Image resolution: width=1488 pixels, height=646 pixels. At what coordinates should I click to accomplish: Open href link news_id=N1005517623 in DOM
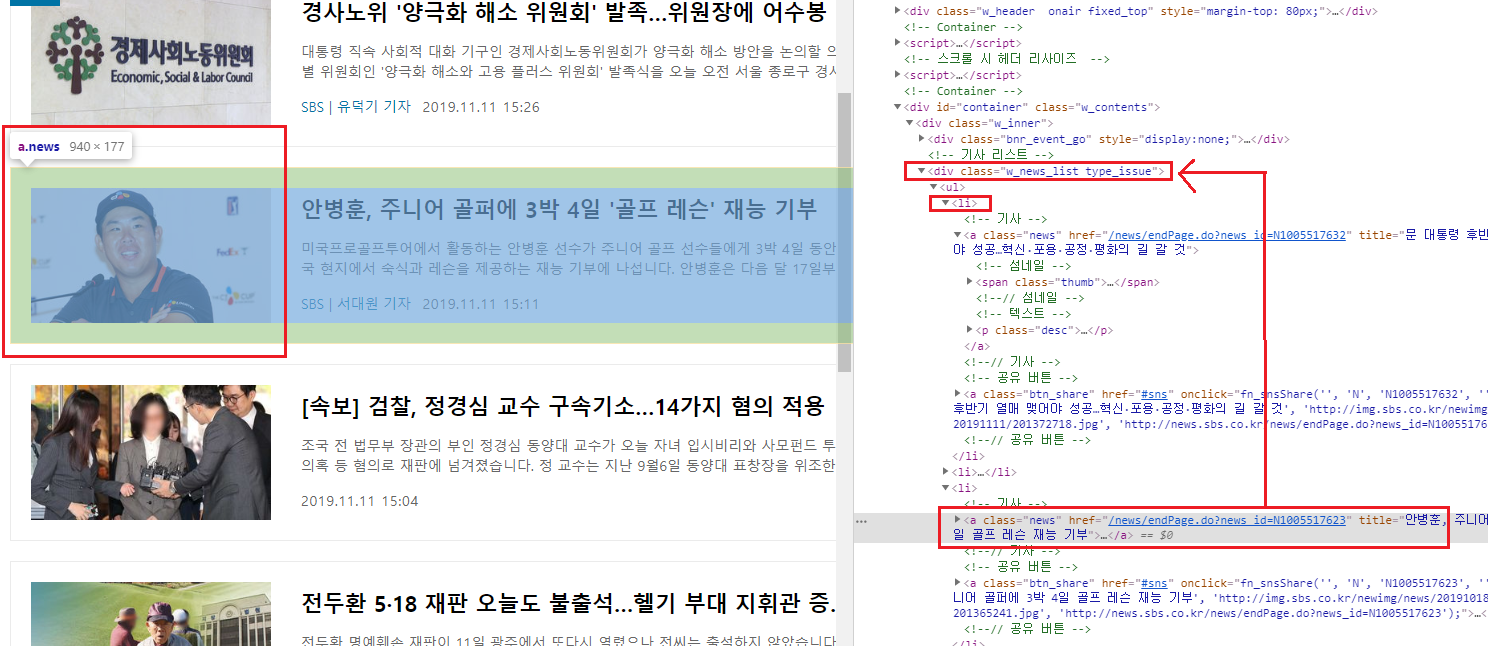tap(1228, 520)
